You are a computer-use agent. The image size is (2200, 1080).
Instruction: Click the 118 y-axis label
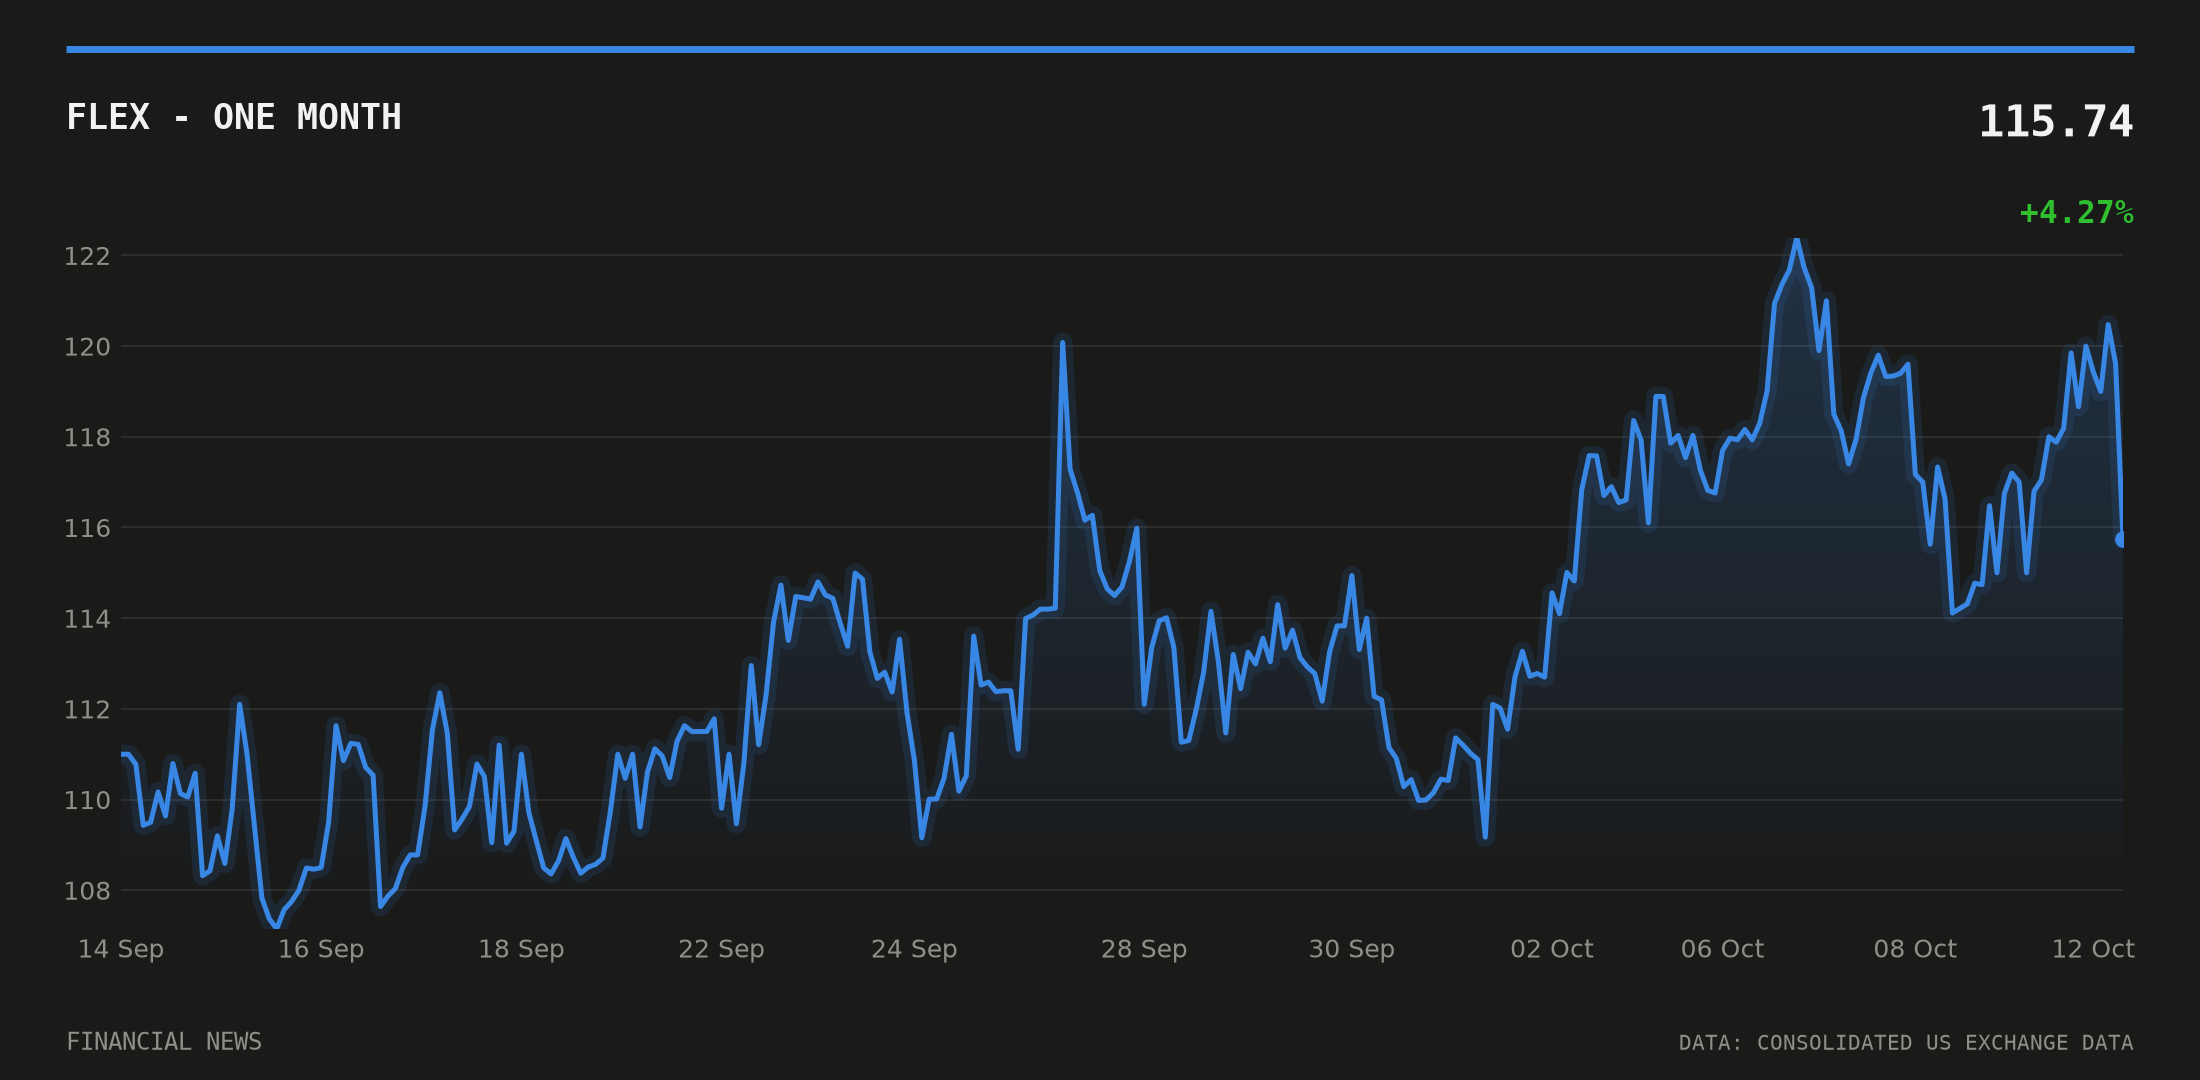[x=87, y=438]
